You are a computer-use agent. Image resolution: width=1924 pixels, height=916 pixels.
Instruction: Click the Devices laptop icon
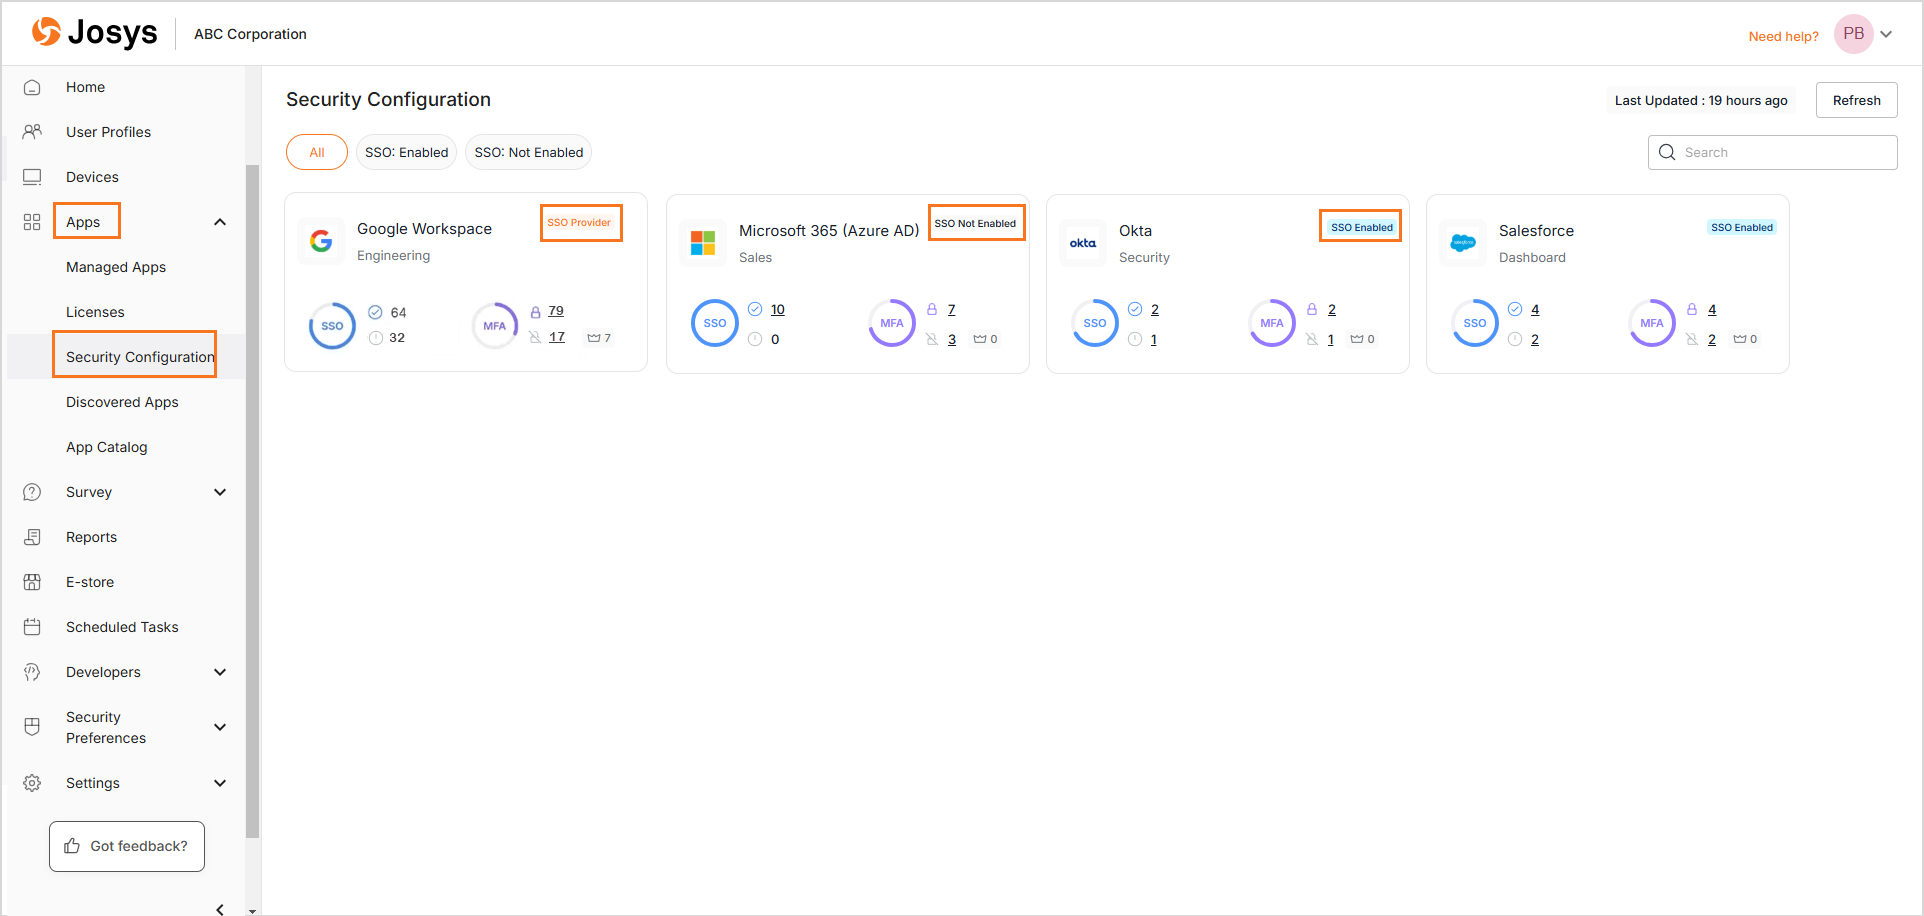[x=32, y=177]
